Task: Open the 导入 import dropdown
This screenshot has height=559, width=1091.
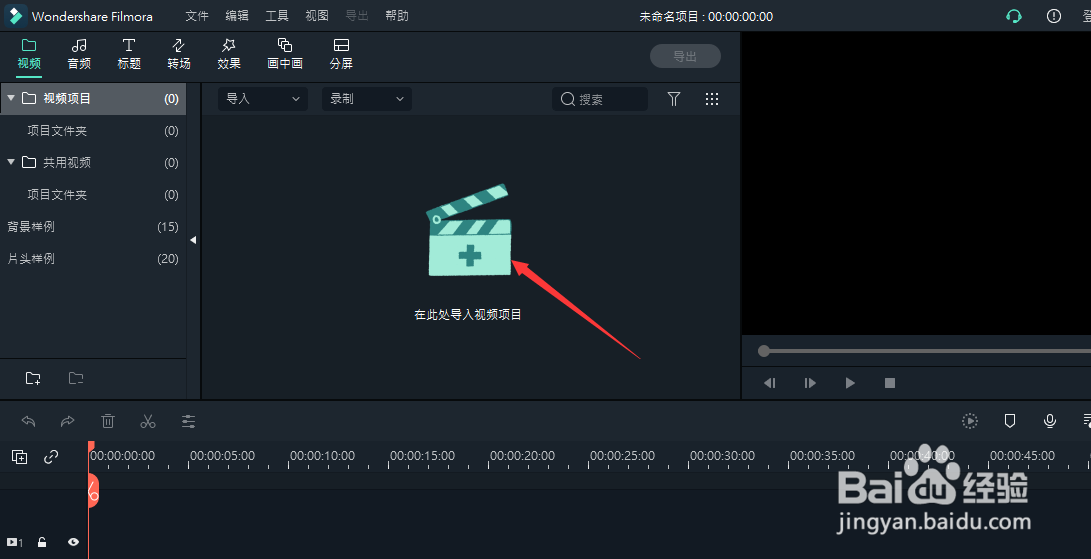Action: (x=263, y=99)
